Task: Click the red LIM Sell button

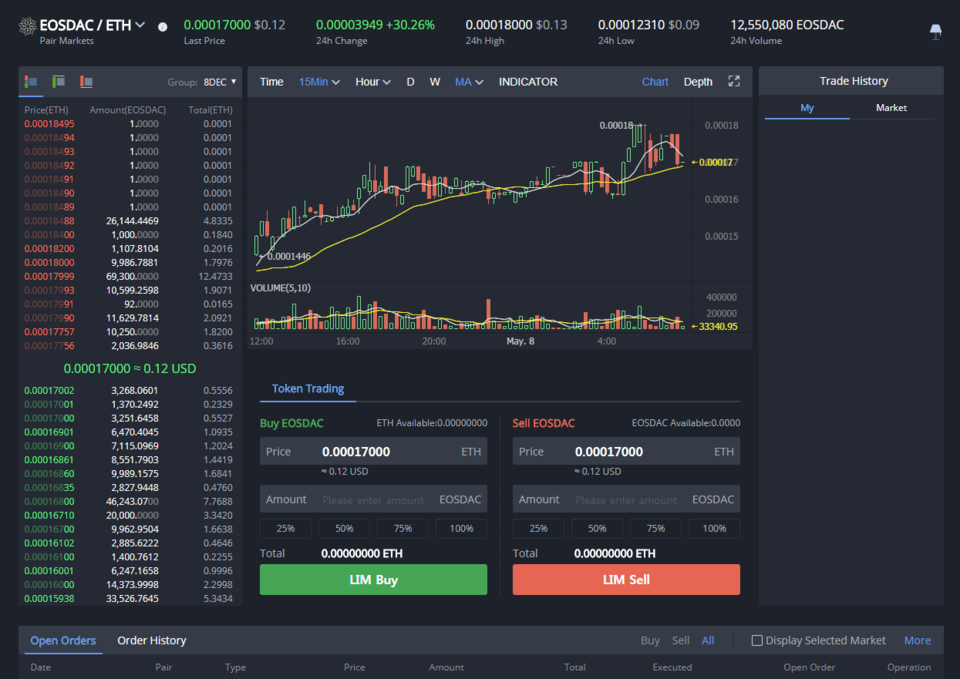Action: pos(626,579)
